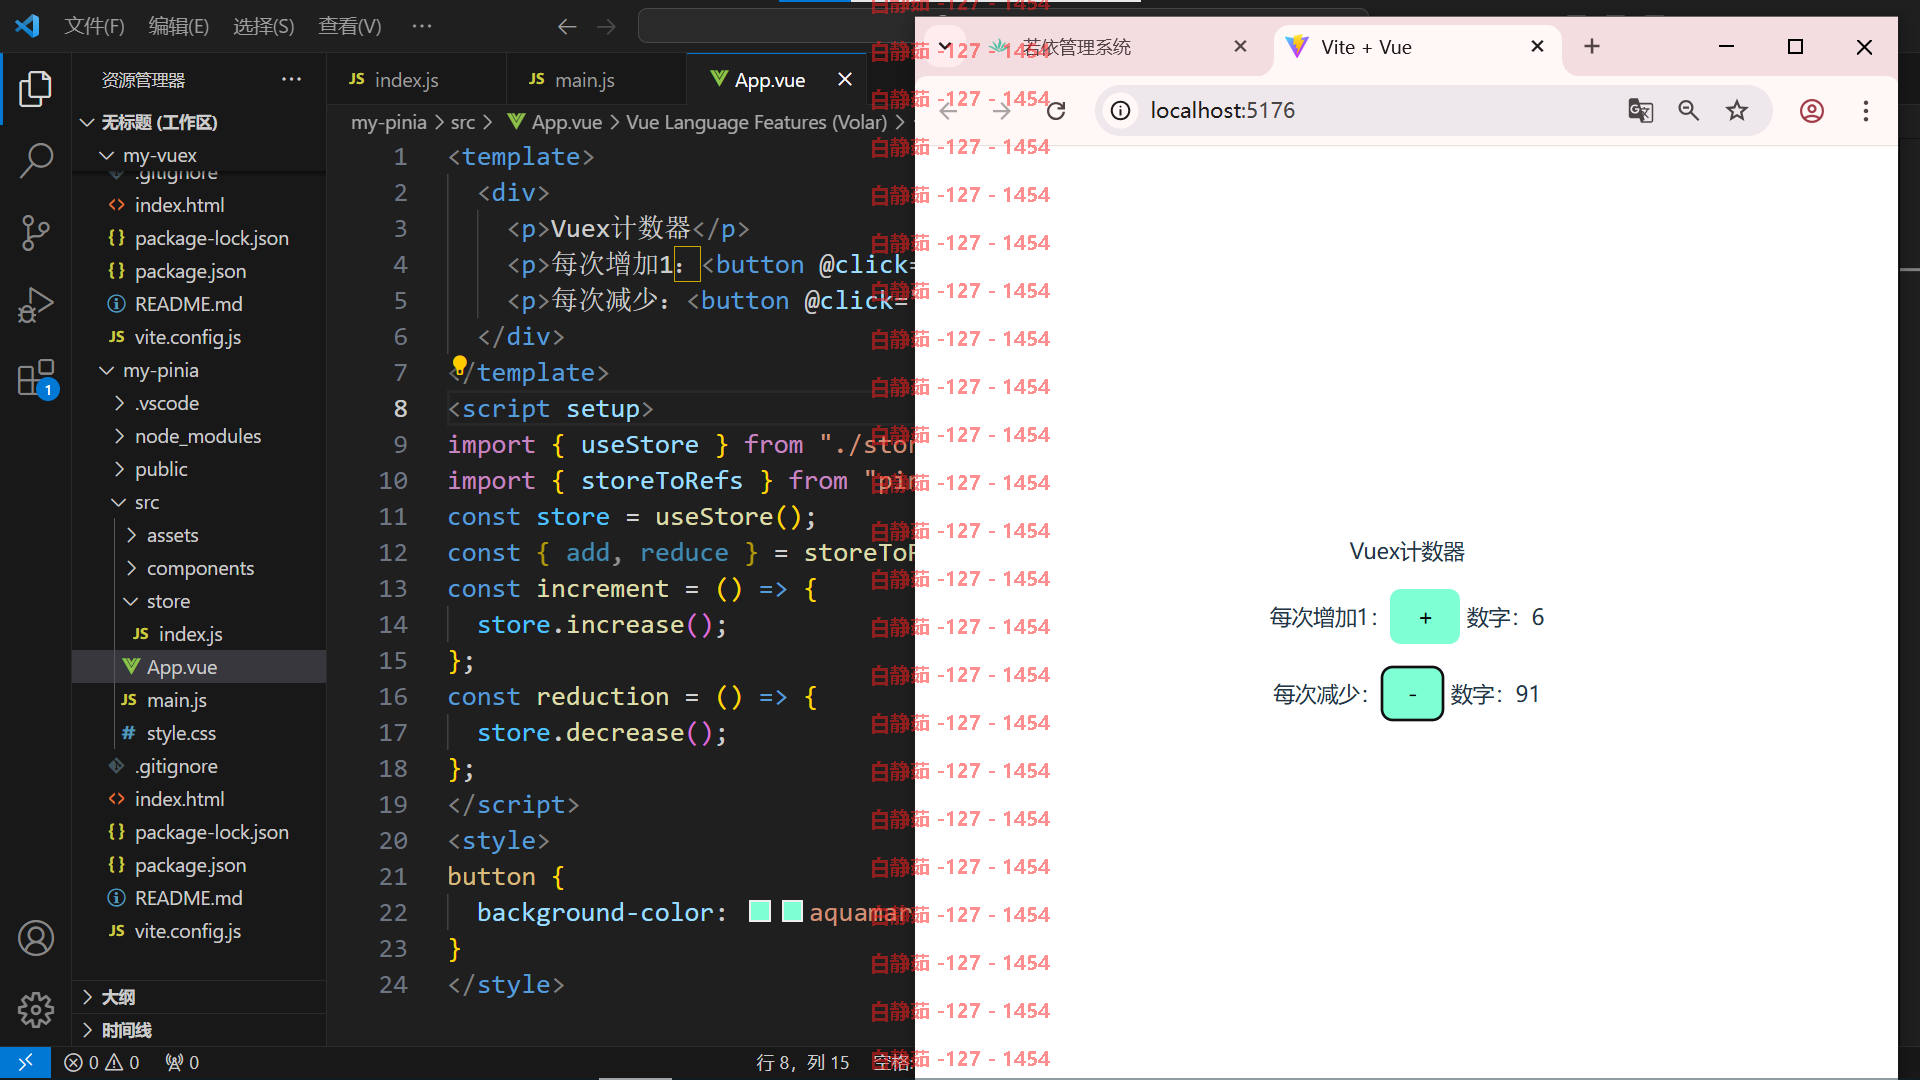Click second aquamarine color swatch in code
This screenshot has width=1920, height=1080.
pos(792,911)
